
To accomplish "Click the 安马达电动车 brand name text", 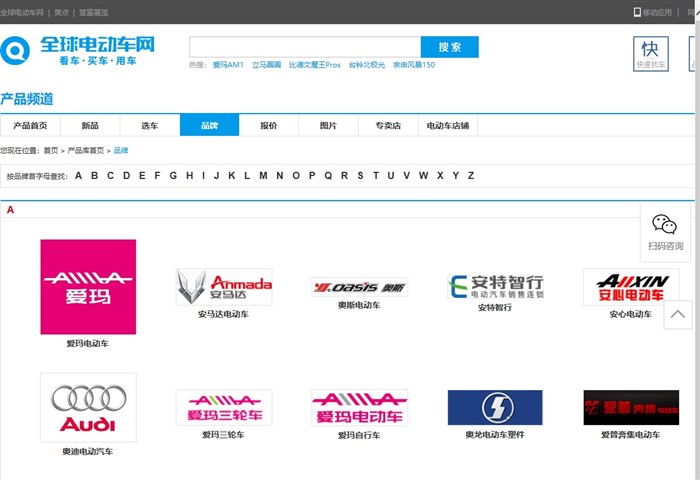I will pos(223,314).
